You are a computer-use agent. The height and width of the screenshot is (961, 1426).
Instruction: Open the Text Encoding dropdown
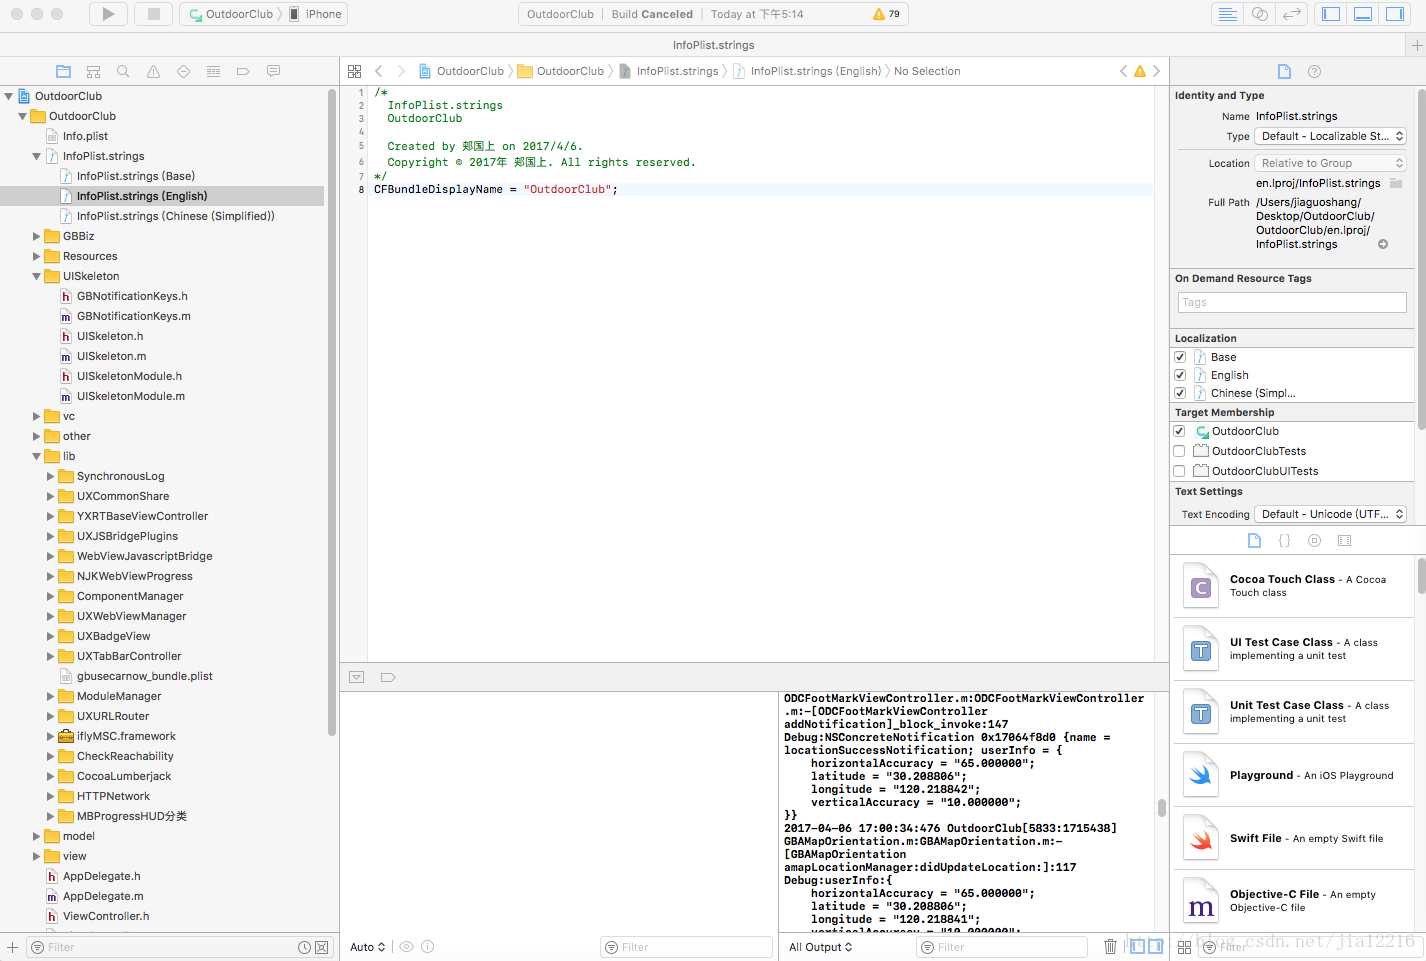(1331, 514)
